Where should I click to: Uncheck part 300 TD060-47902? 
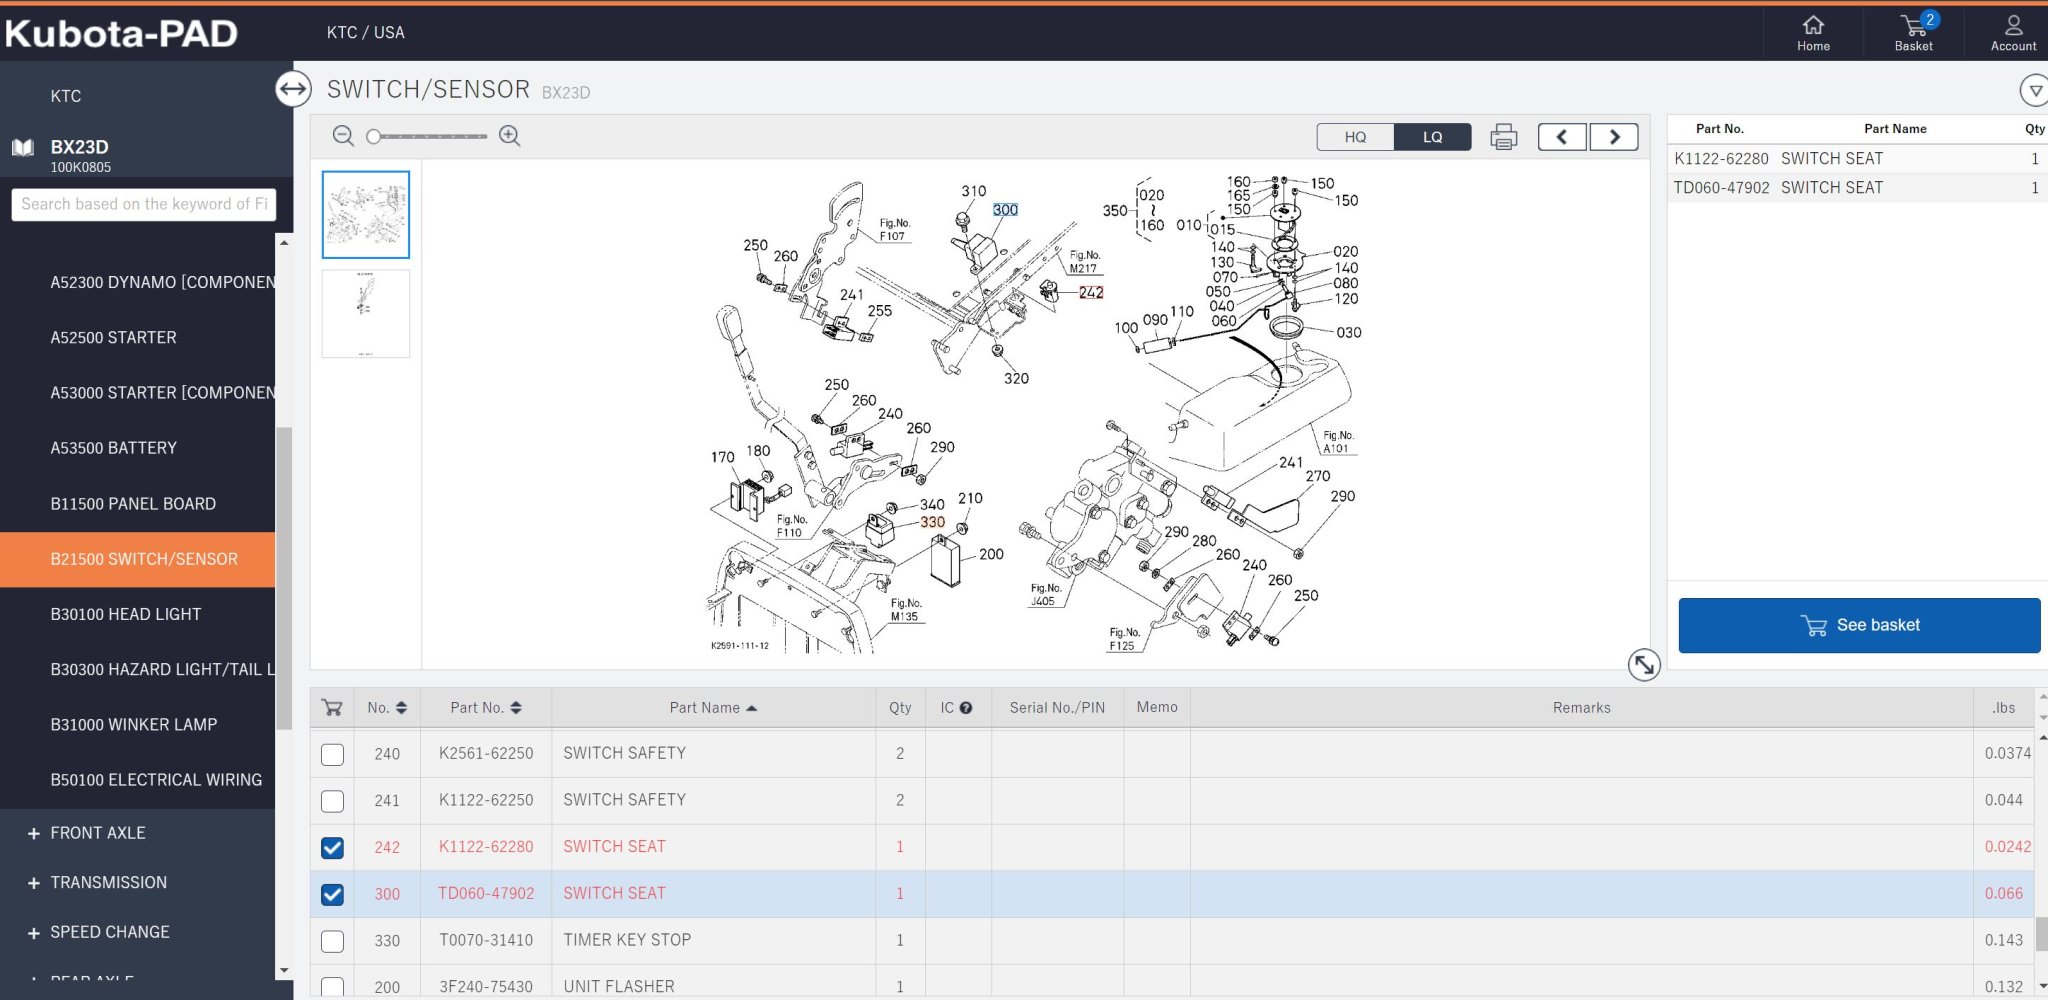[332, 894]
